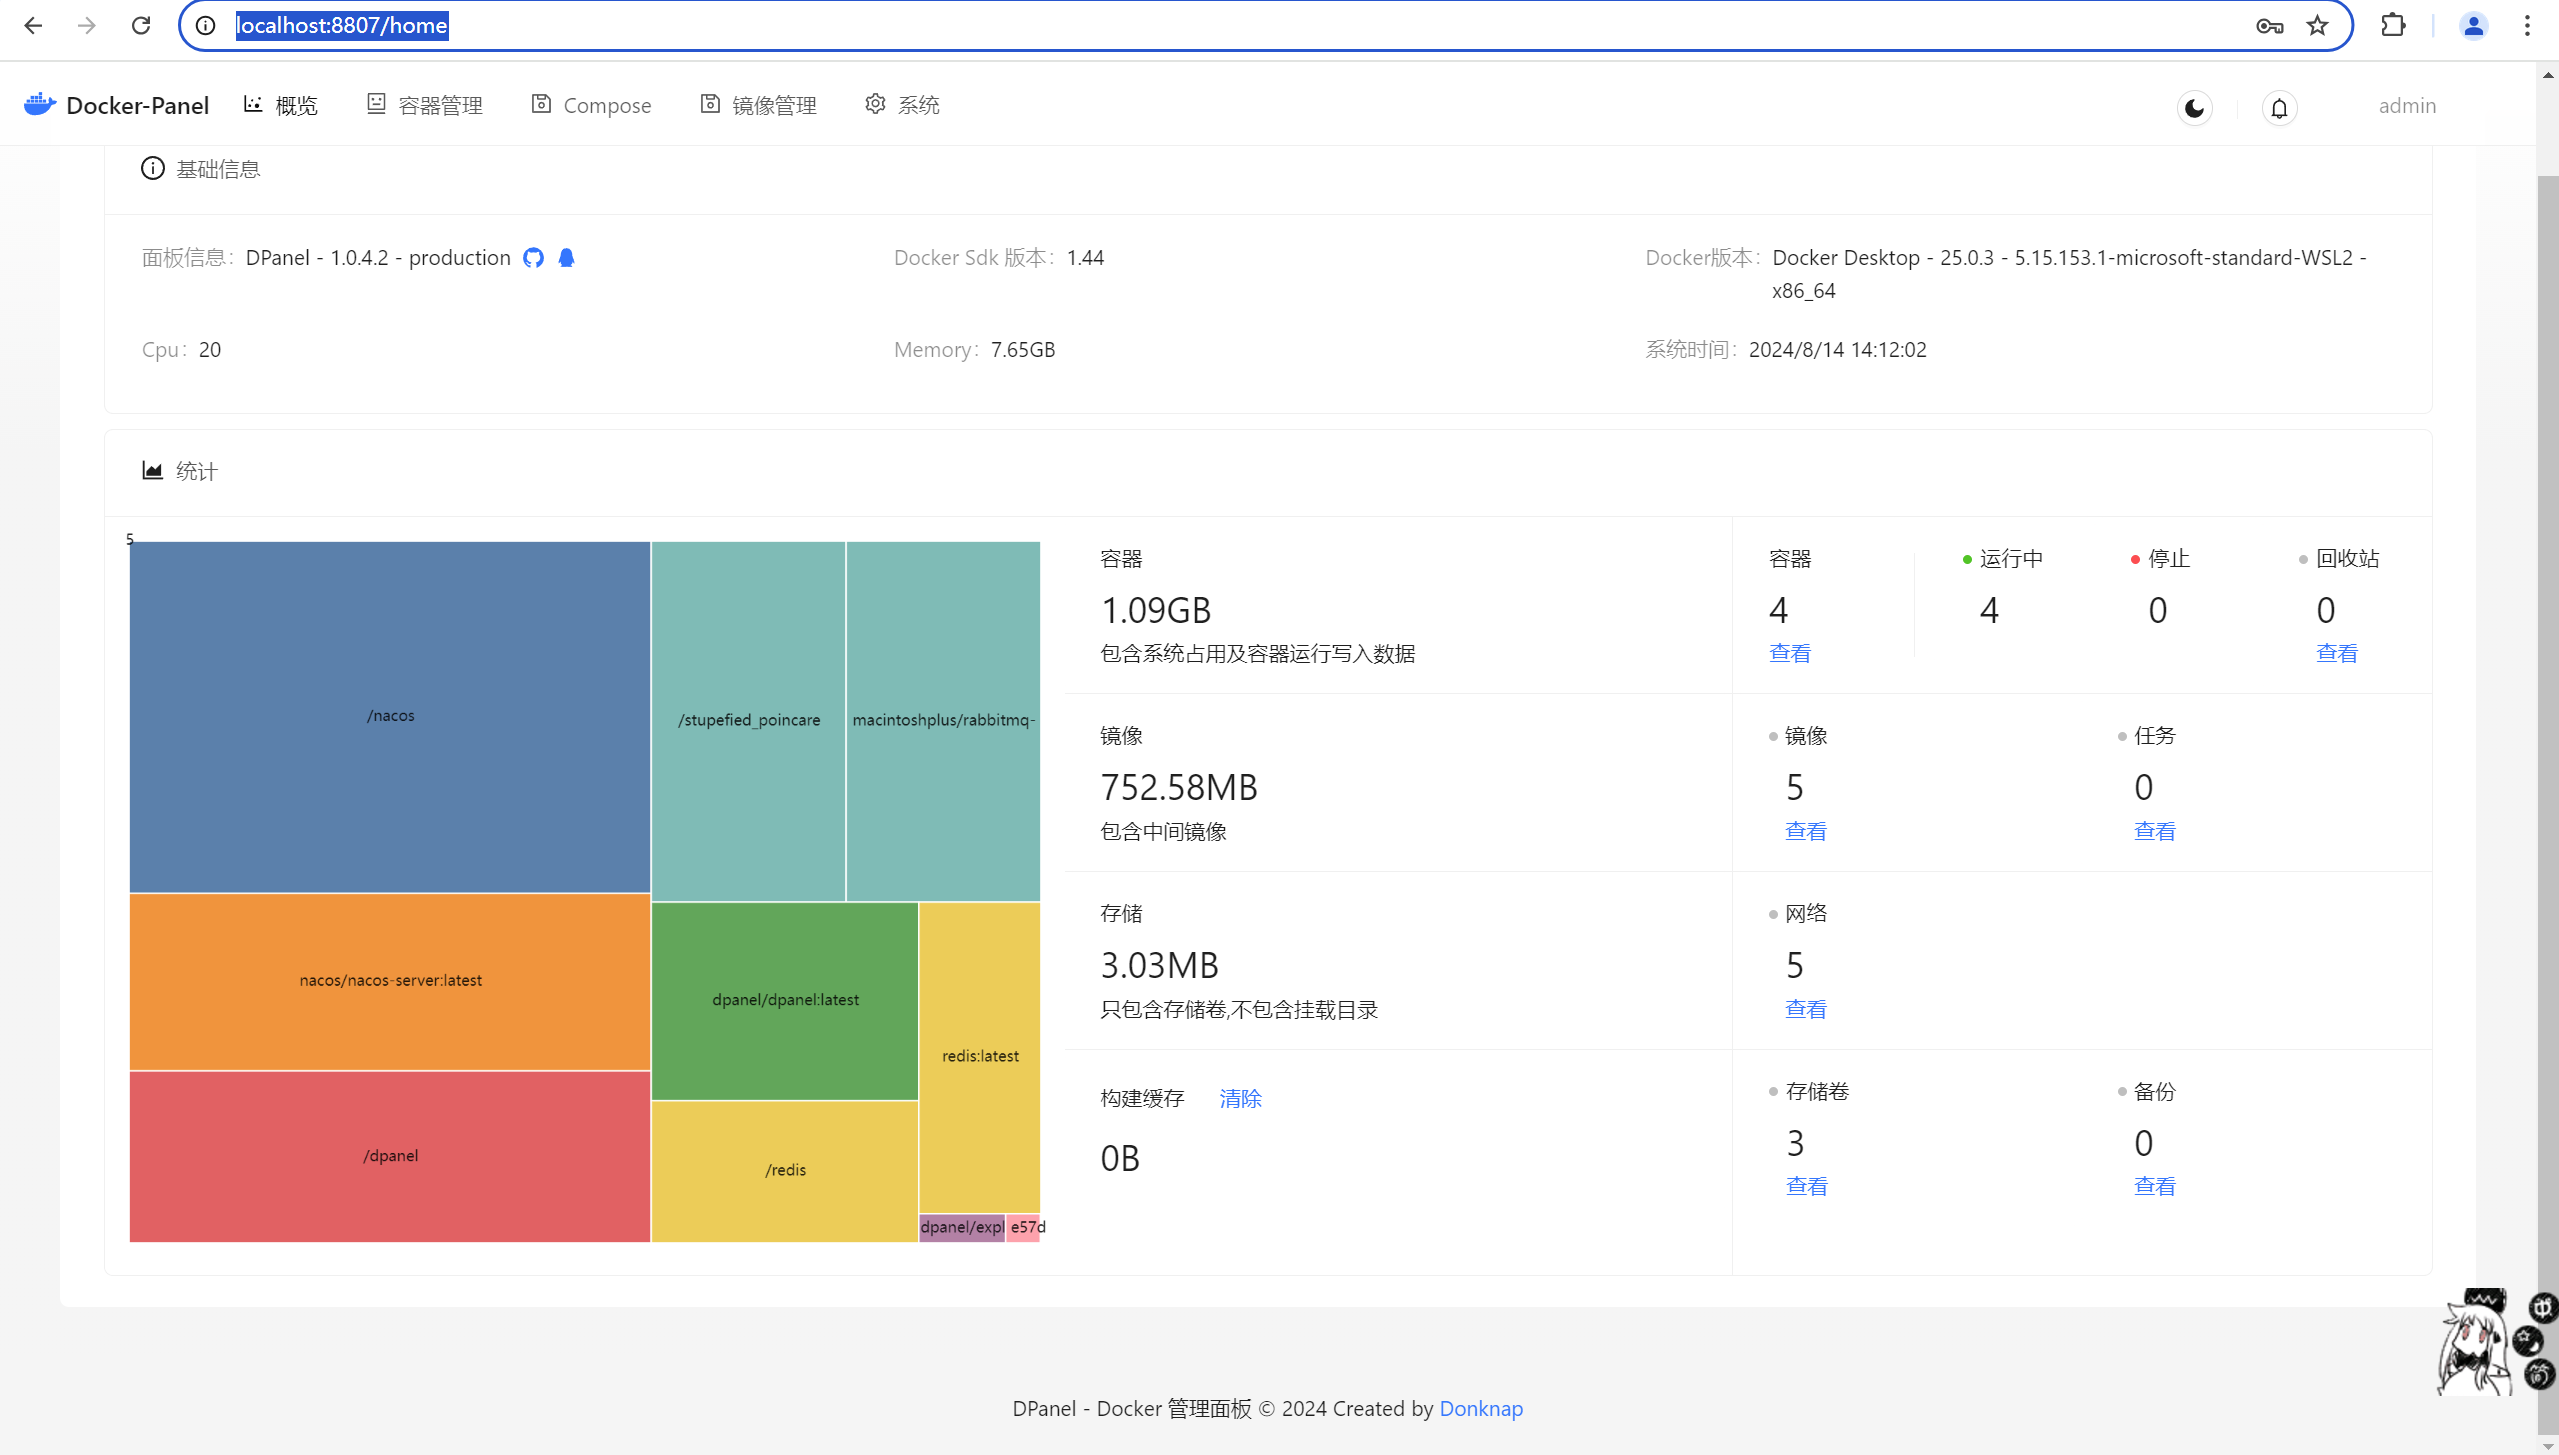Toggle dark mode moon icon
The width and height of the screenshot is (2559, 1455).
(2194, 108)
